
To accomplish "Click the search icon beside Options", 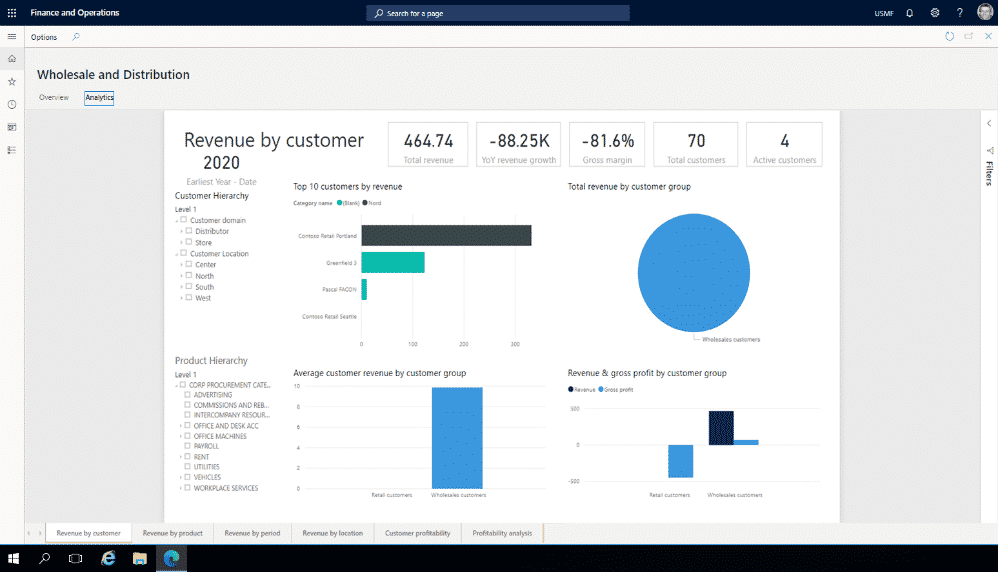I will [76, 37].
